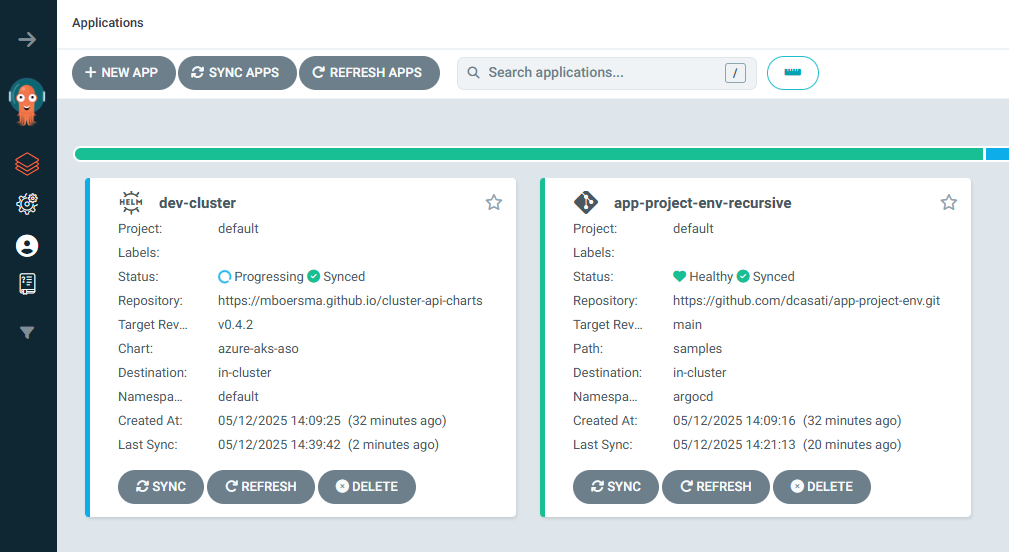Viewport: 1009px width, 552px height.
Task: Sync the app-project-env-recursive application
Action: tap(616, 487)
